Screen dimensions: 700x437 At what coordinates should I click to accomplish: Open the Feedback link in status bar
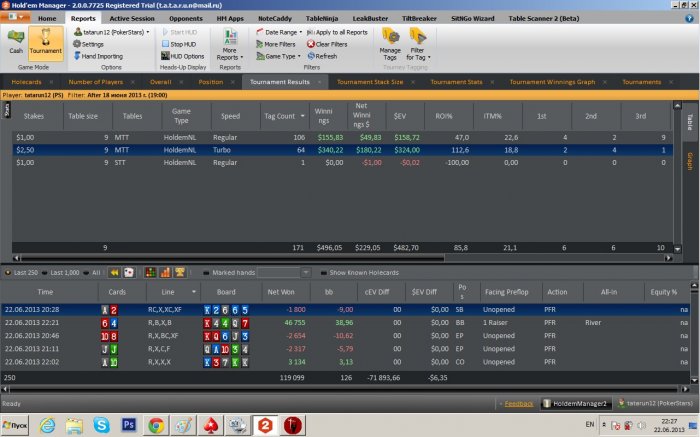point(518,403)
